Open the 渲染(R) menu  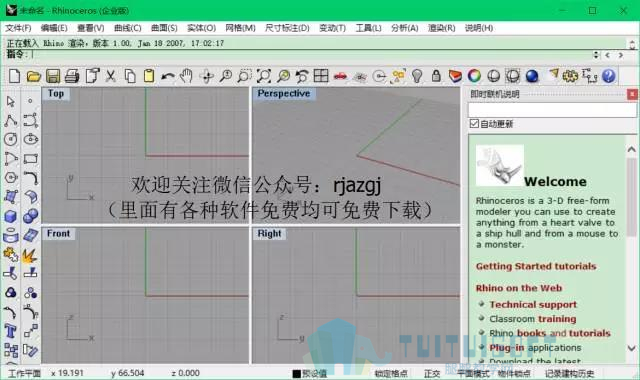click(442, 28)
